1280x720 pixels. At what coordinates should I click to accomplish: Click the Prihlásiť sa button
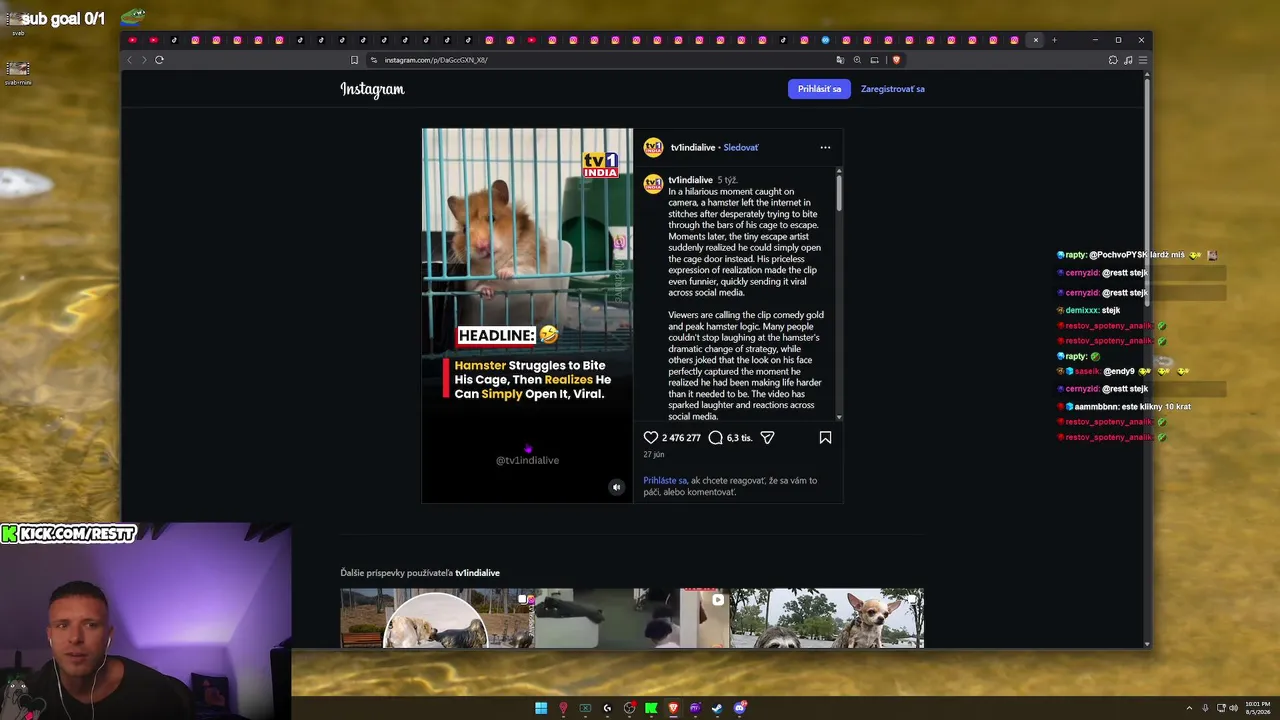click(x=819, y=89)
